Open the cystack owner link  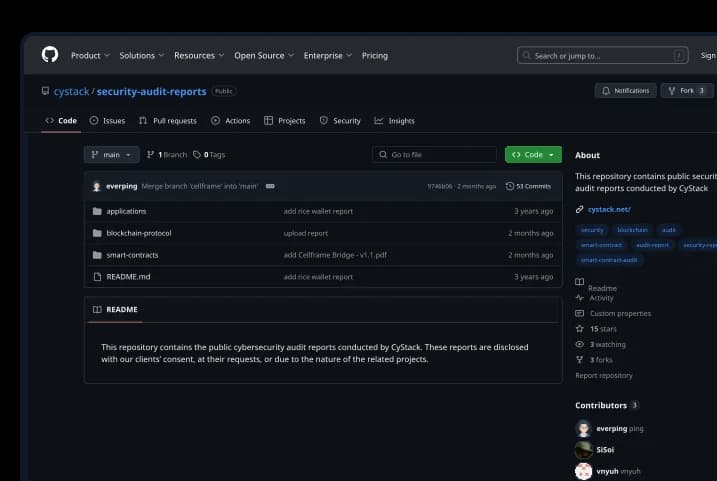[x=71, y=91]
